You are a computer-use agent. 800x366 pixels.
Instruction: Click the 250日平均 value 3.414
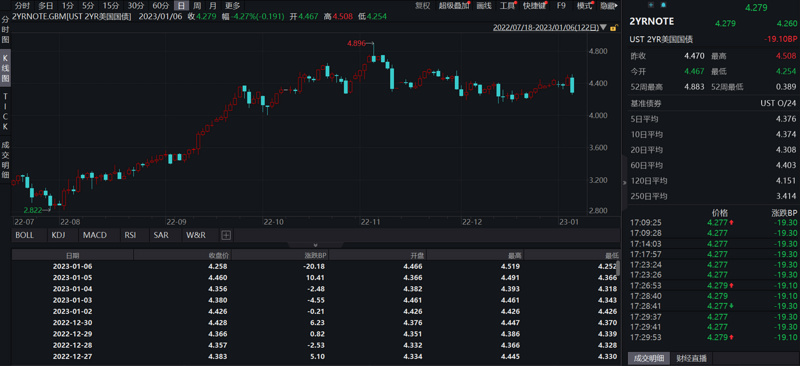tap(786, 196)
